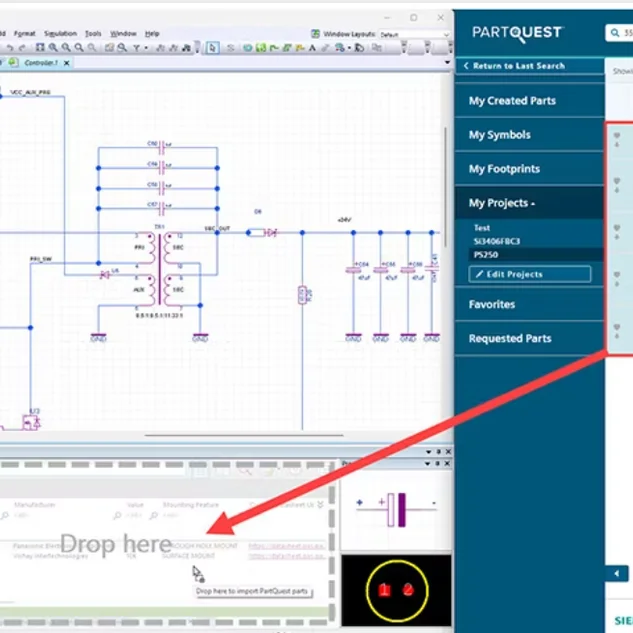This screenshot has width=633, height=633.
Task: Click the magnifier in PartQuest search box
Action: pos(614,32)
